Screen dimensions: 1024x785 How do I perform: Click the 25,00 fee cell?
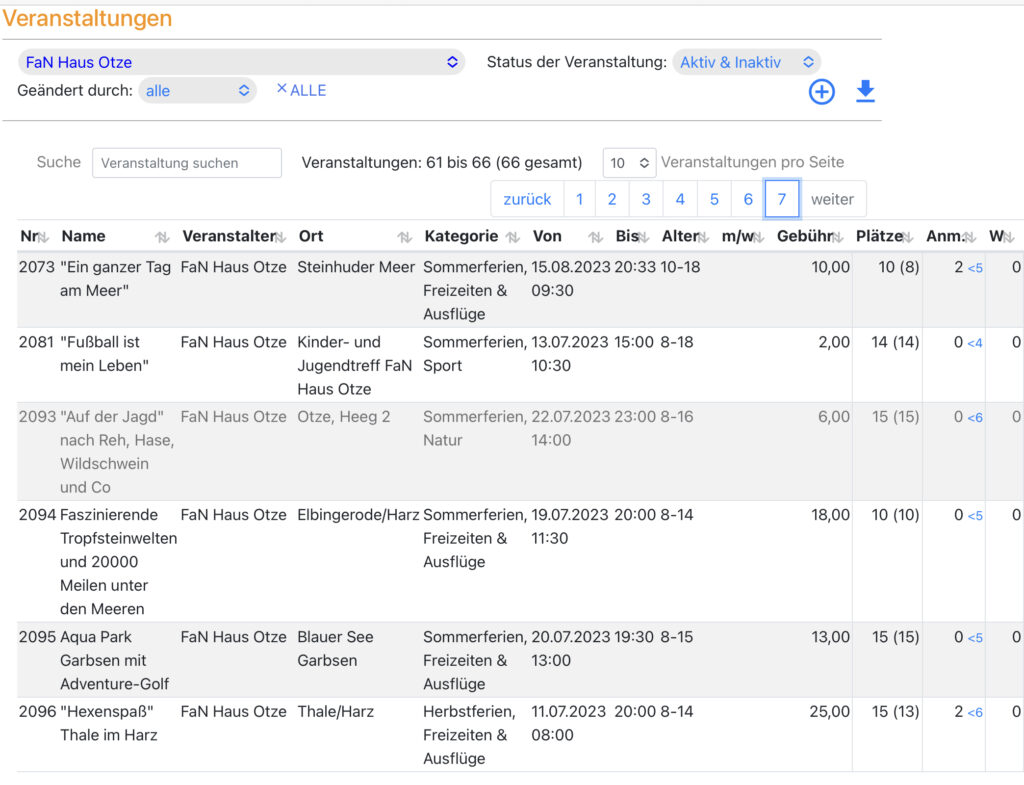(x=829, y=711)
